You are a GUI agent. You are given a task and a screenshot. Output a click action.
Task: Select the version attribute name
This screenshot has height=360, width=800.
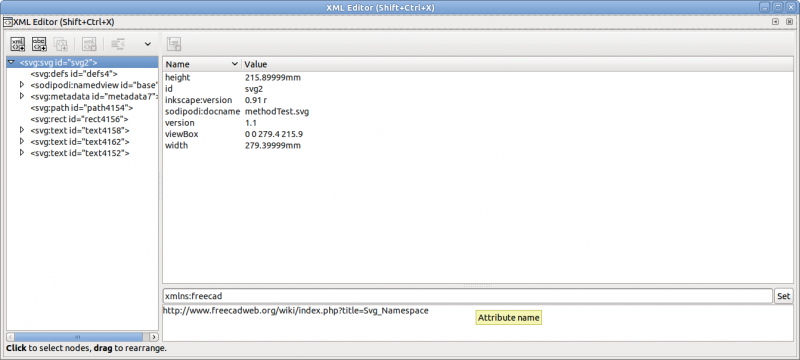pyautogui.click(x=180, y=123)
